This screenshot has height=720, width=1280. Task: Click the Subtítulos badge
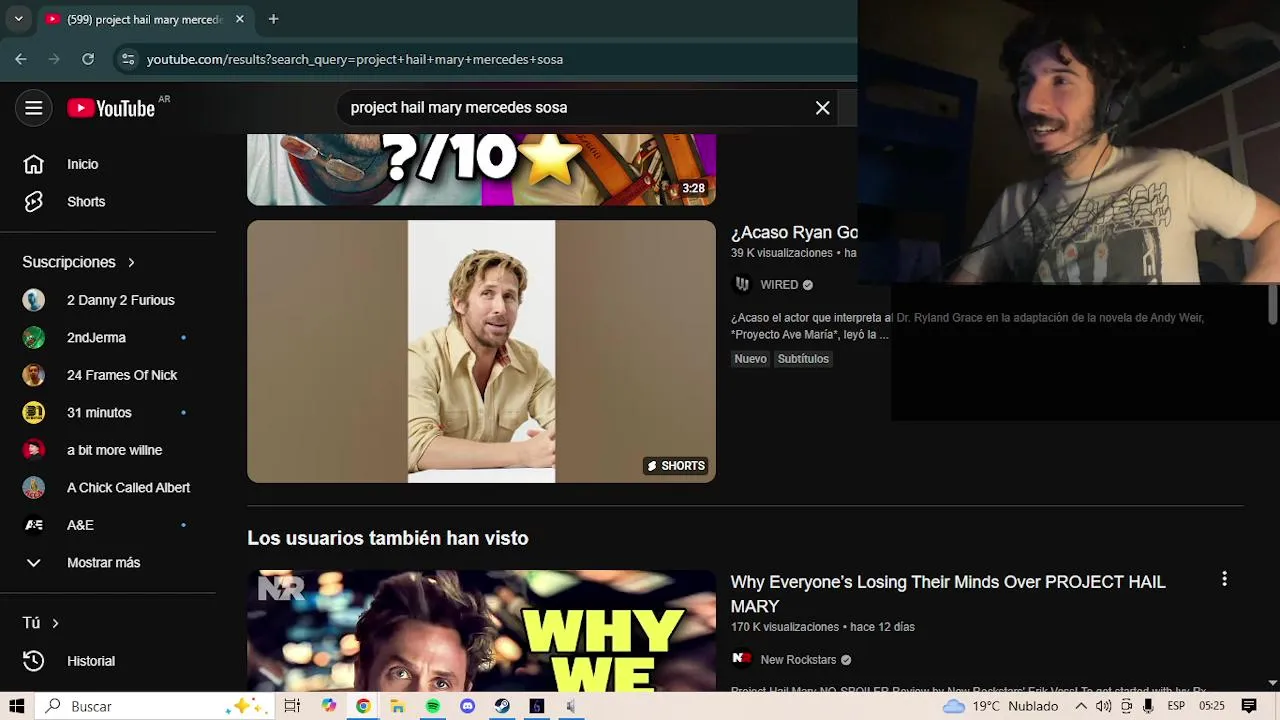[803, 359]
